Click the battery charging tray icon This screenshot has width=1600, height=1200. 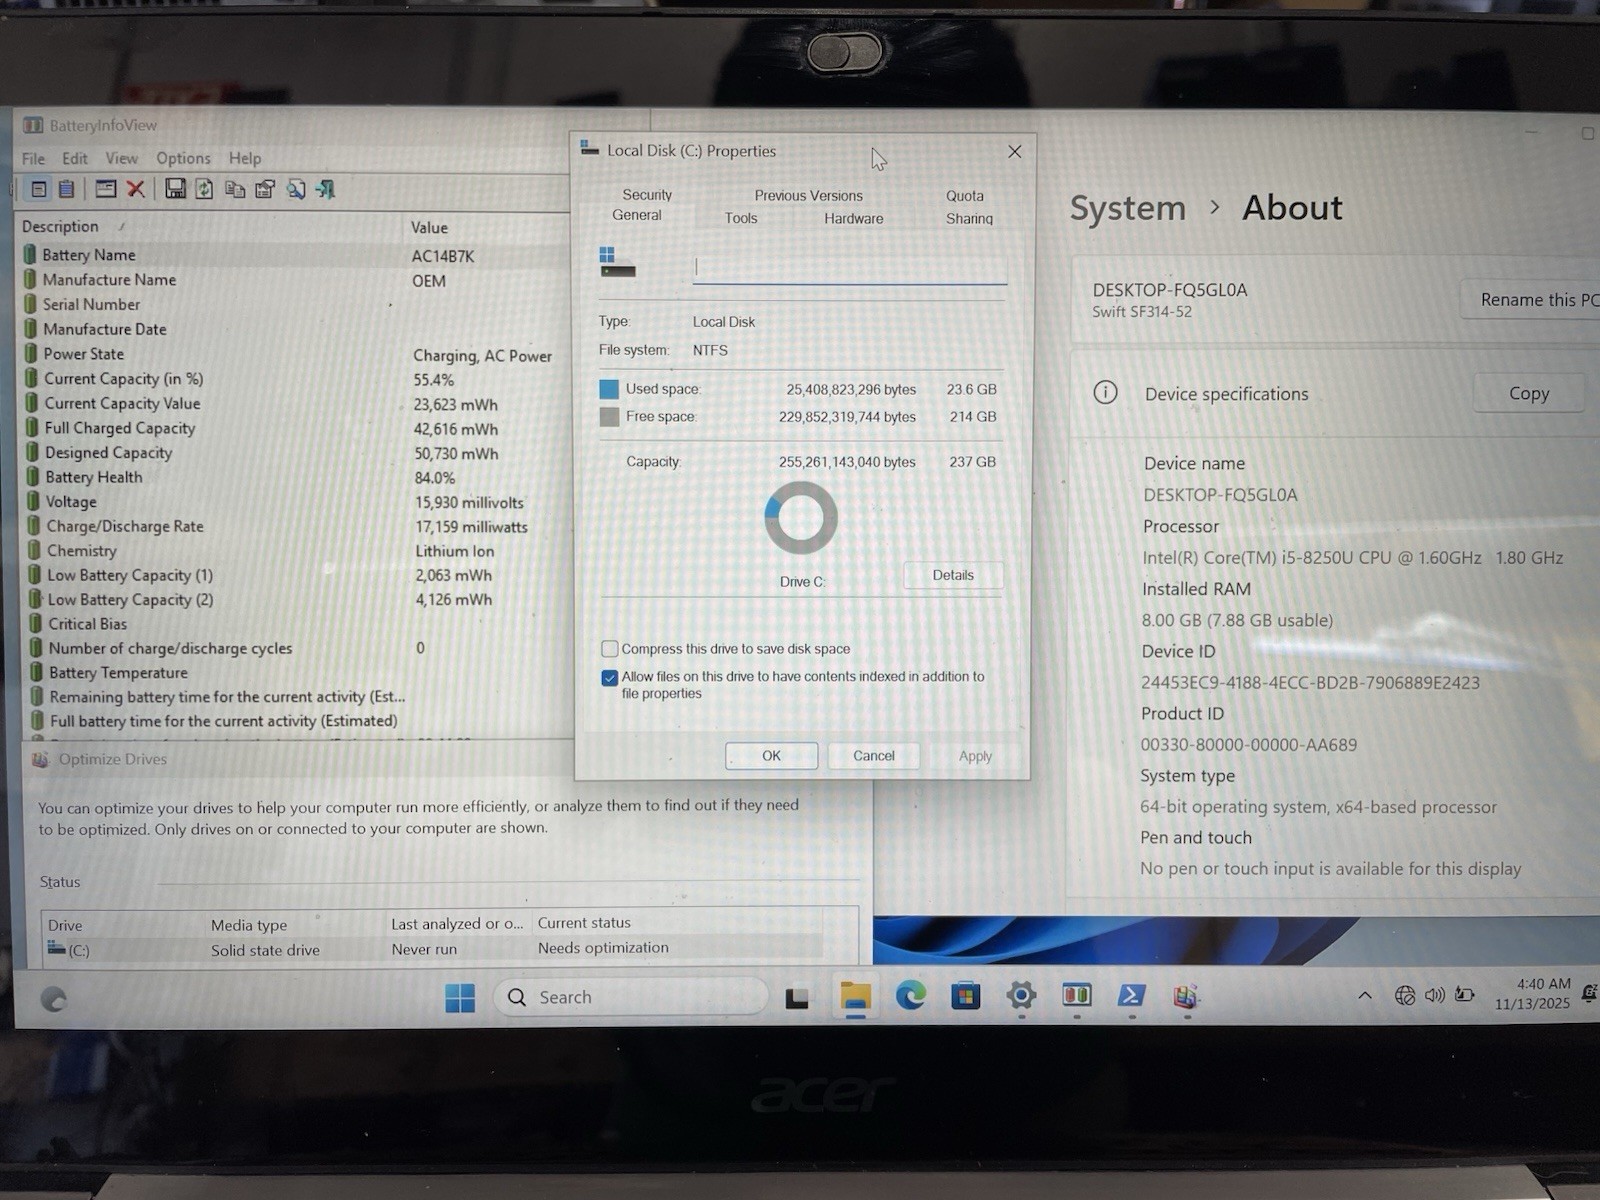point(1465,994)
